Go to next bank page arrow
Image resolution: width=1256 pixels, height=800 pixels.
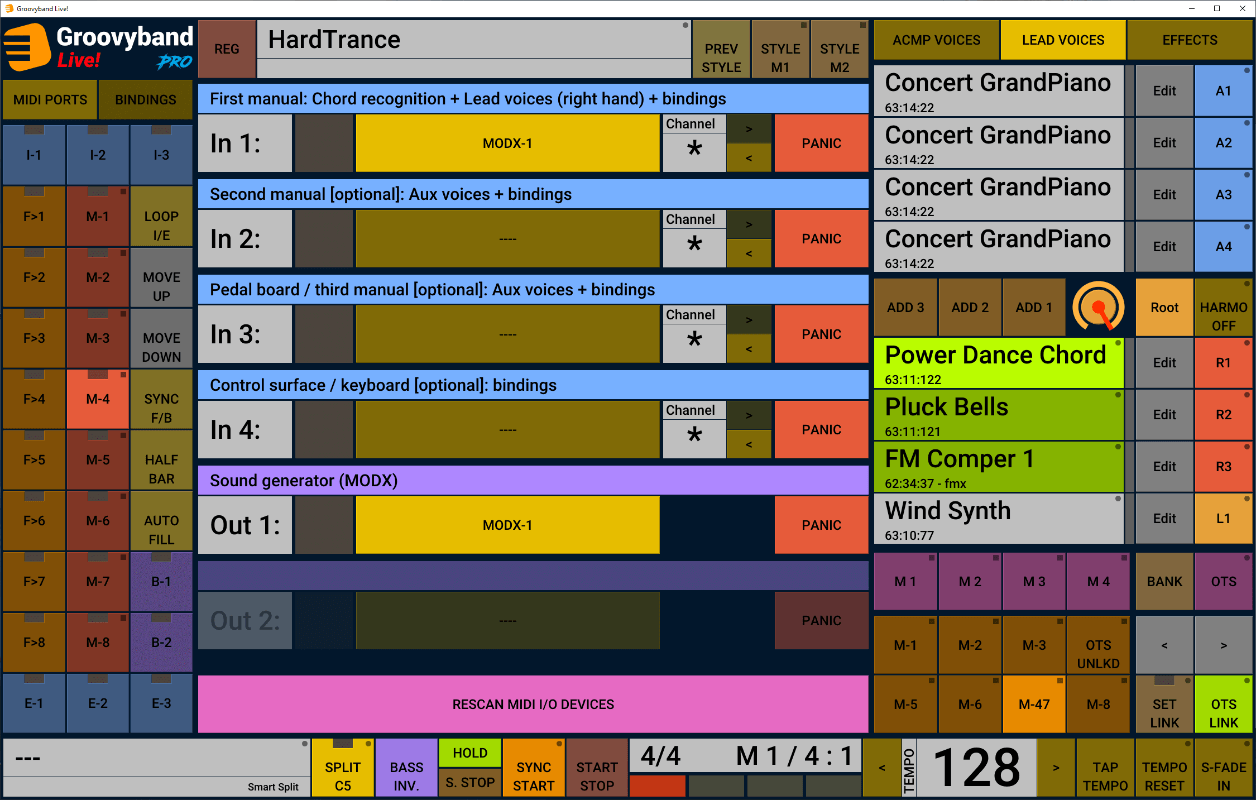pos(1223,646)
